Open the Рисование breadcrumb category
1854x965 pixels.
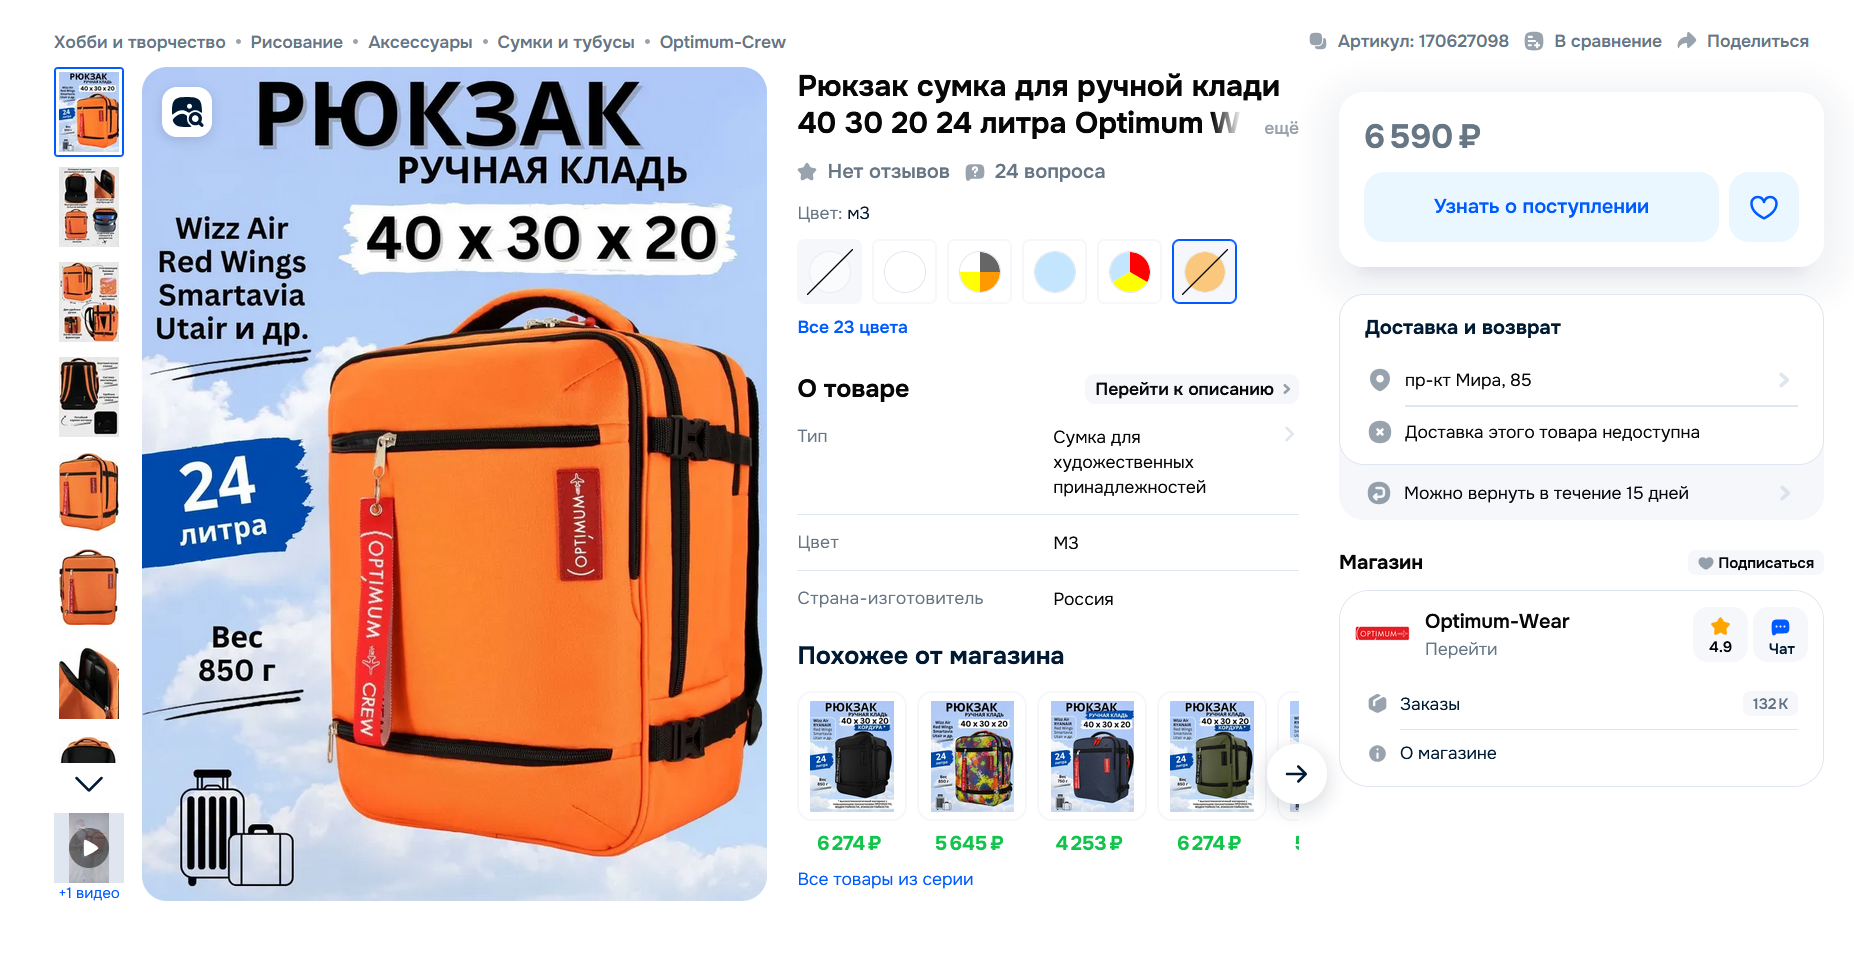coord(296,42)
